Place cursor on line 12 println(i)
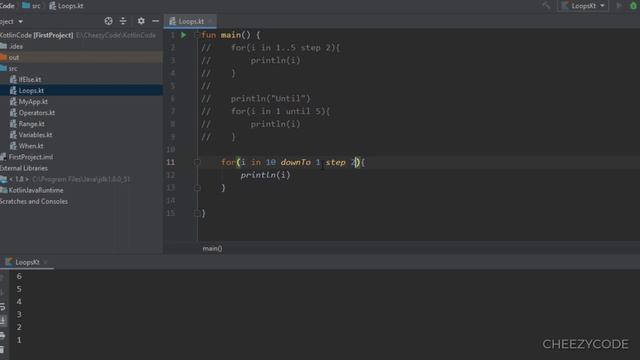640x360 pixels. [265, 175]
